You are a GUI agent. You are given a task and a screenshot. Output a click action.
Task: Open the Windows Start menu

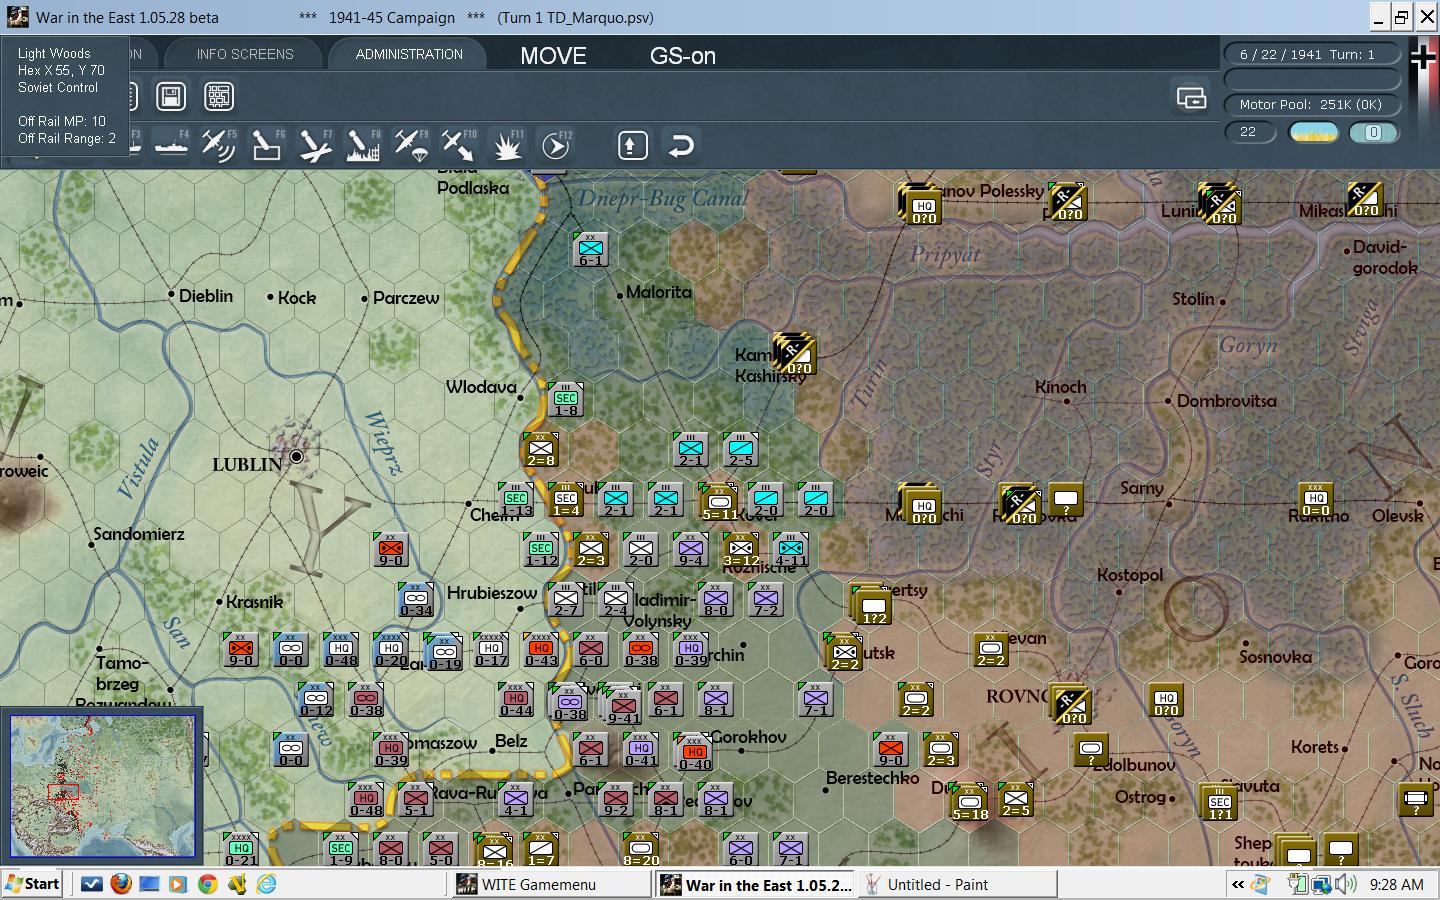(33, 884)
